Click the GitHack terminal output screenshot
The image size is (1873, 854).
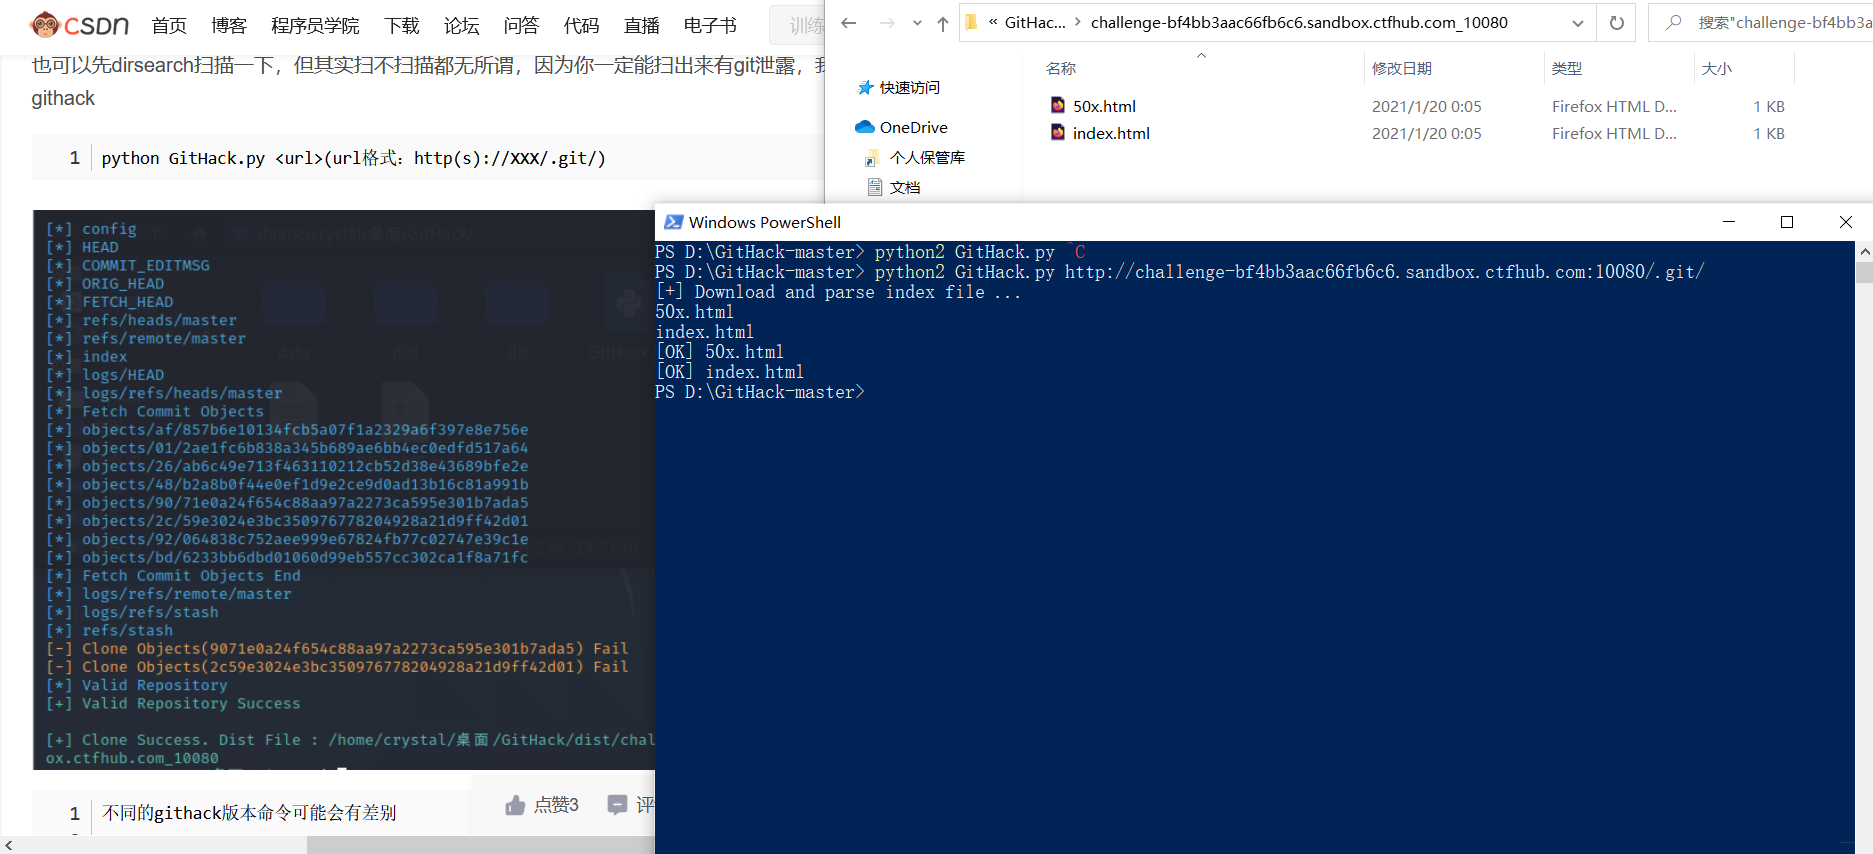(344, 490)
